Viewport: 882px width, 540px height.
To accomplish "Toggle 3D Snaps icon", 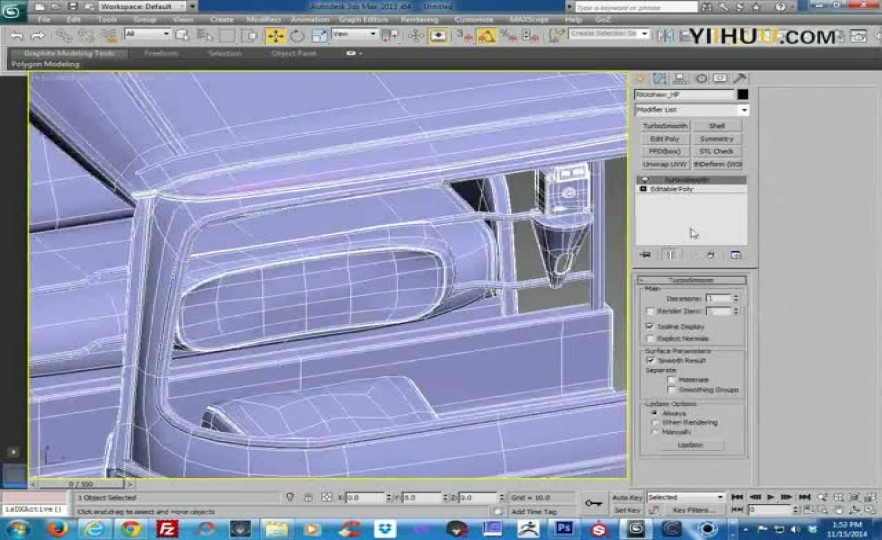I will pos(464,36).
